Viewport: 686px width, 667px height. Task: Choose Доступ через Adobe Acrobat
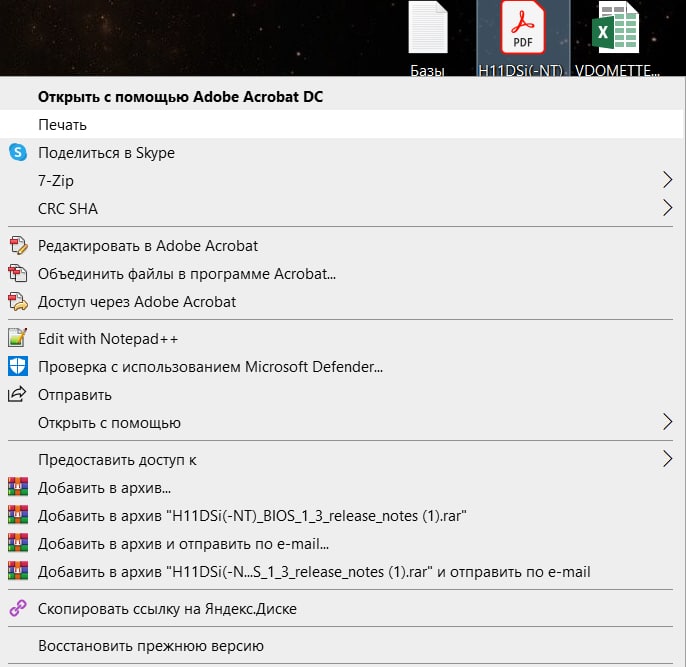pyautogui.click(x=341, y=302)
